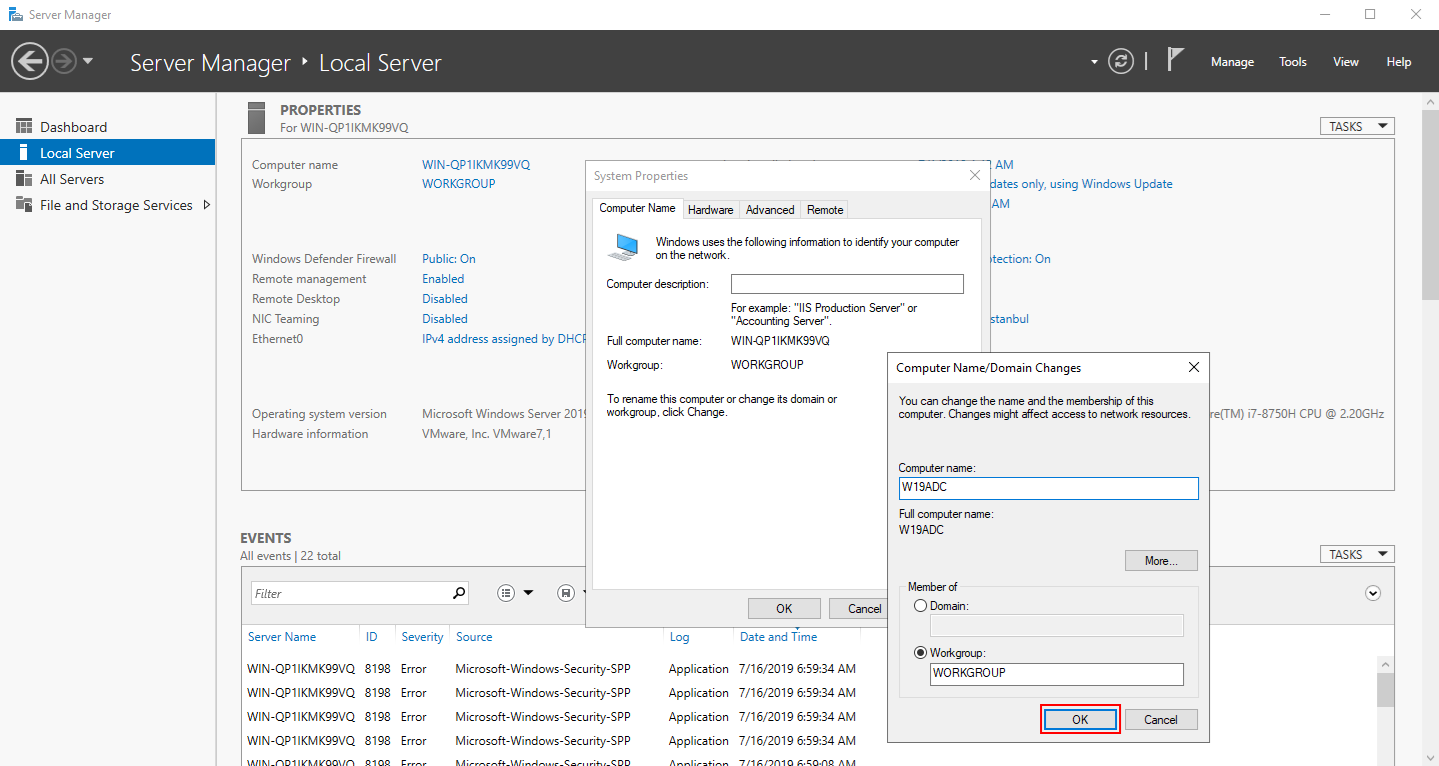This screenshot has width=1439, height=766.
Task: Click the Computer description field
Action: (847, 284)
